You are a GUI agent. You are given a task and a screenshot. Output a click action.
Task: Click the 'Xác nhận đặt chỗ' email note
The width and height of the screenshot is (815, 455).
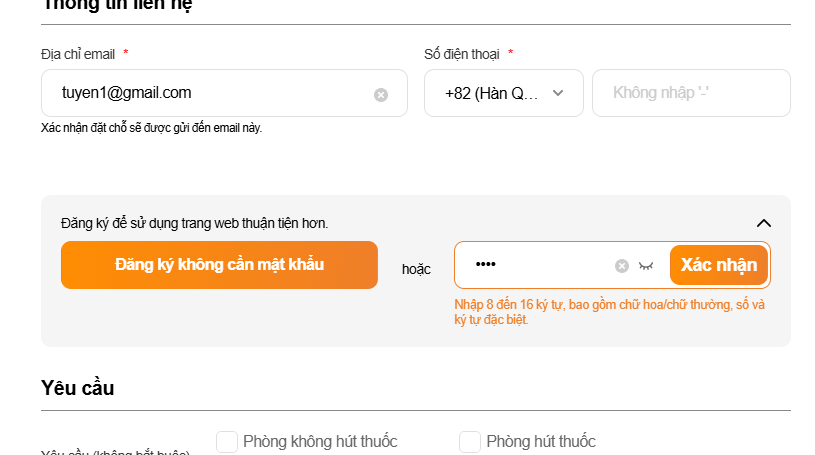click(x=151, y=128)
